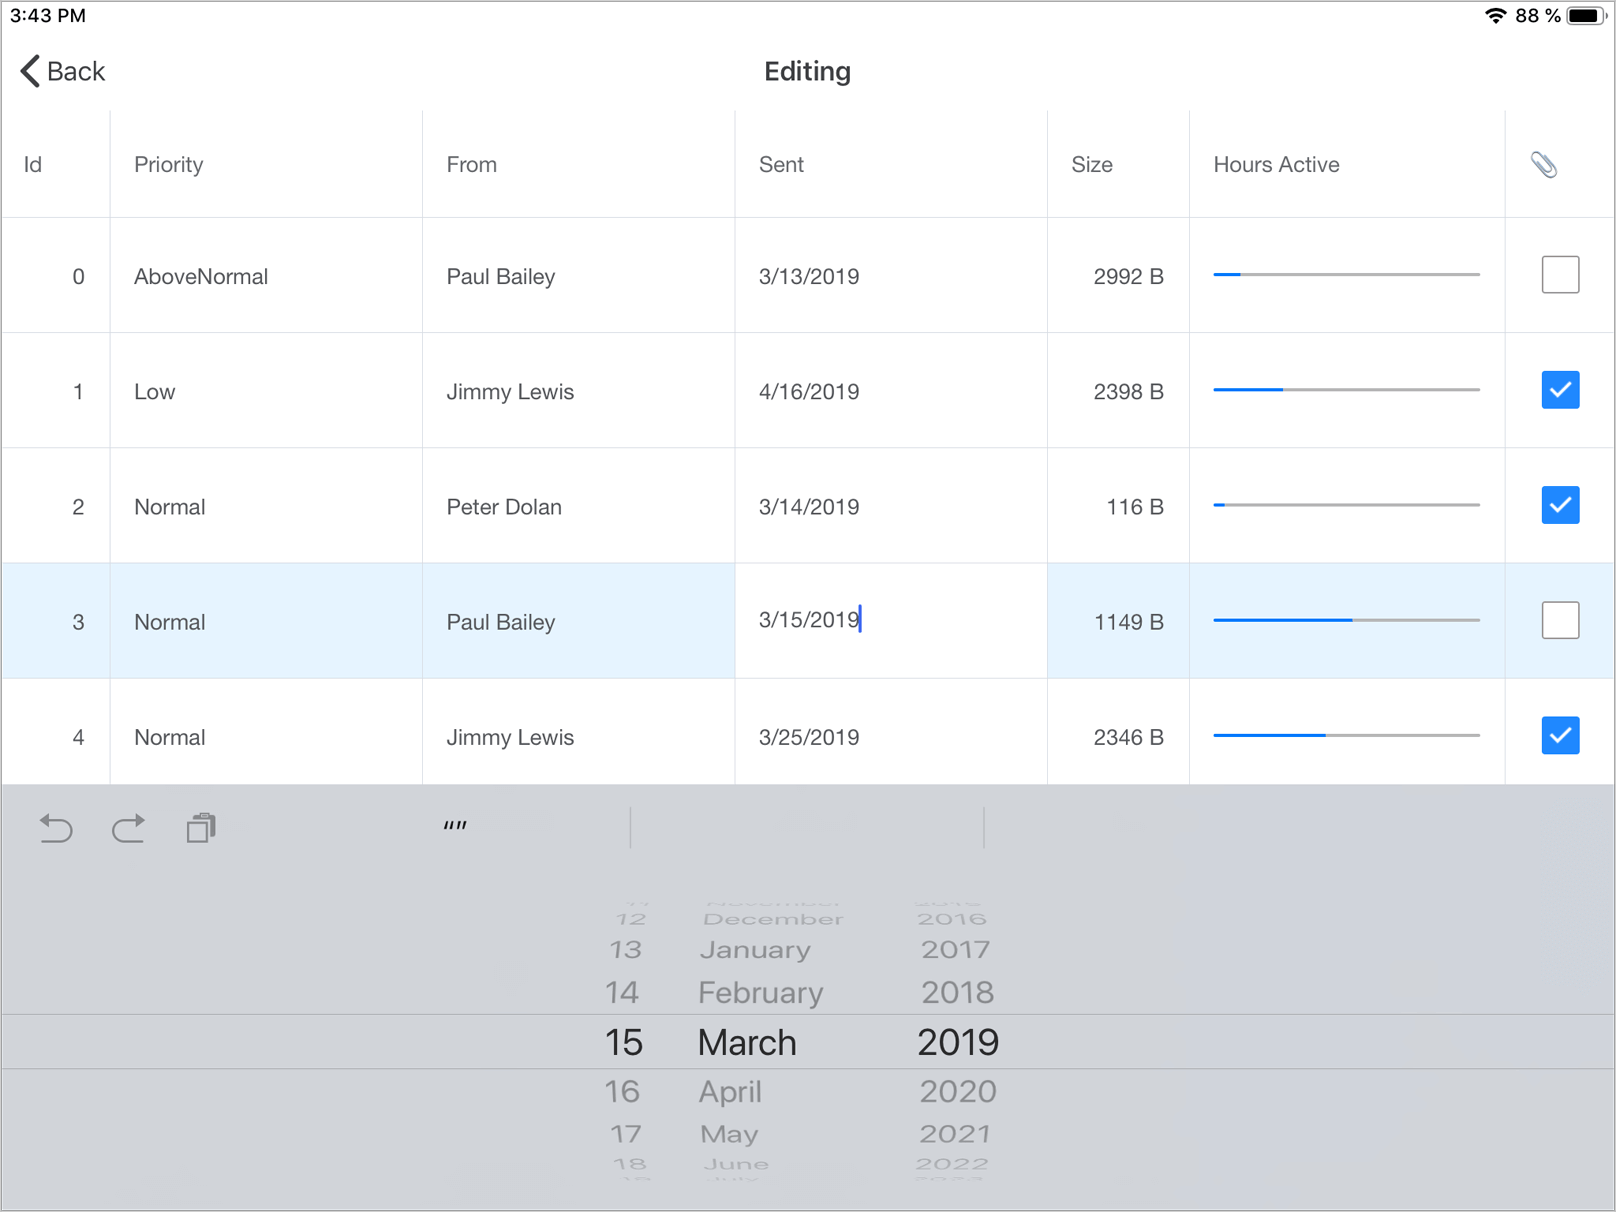Tap the battery status icon
1616x1212 pixels.
pyautogui.click(x=1585, y=16)
